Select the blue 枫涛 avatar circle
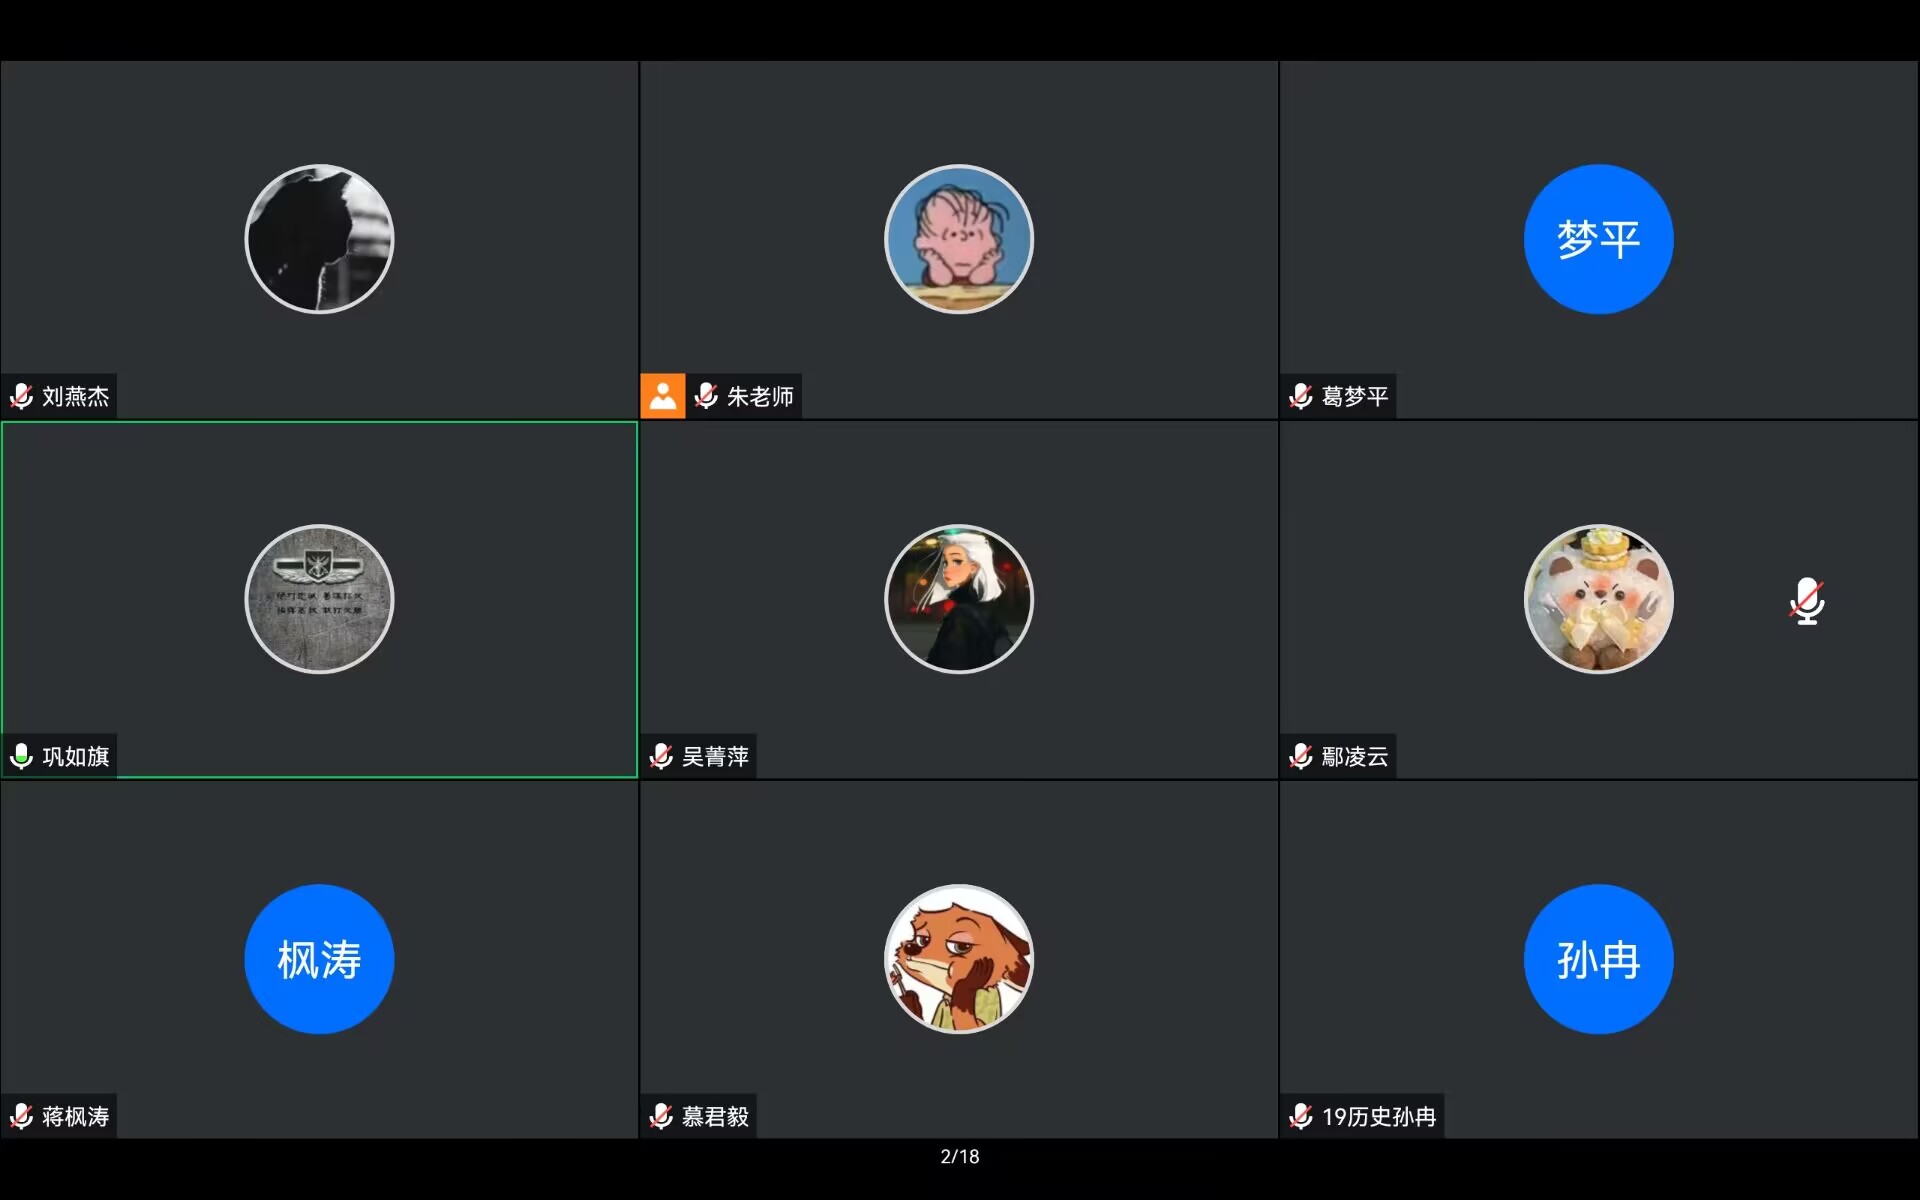1920x1200 pixels. tap(319, 959)
